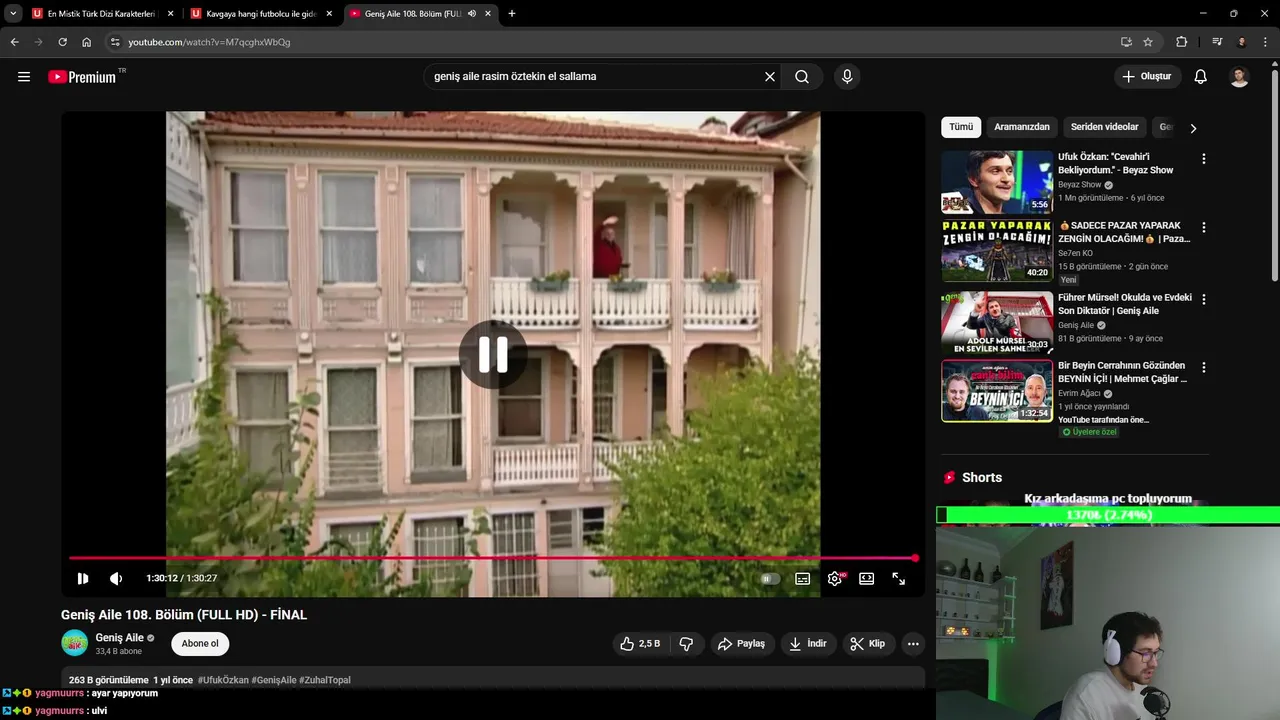View site information icon in address bar
The image size is (1280, 720).
115,42
